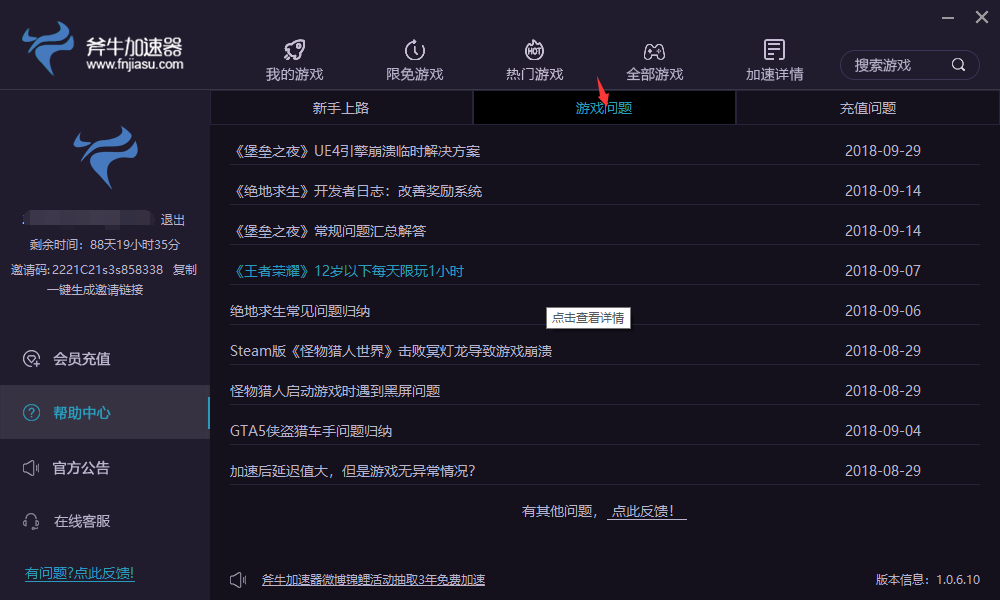Switch to the 新手上路 tab
This screenshot has height=600, width=1000.
coord(341,108)
